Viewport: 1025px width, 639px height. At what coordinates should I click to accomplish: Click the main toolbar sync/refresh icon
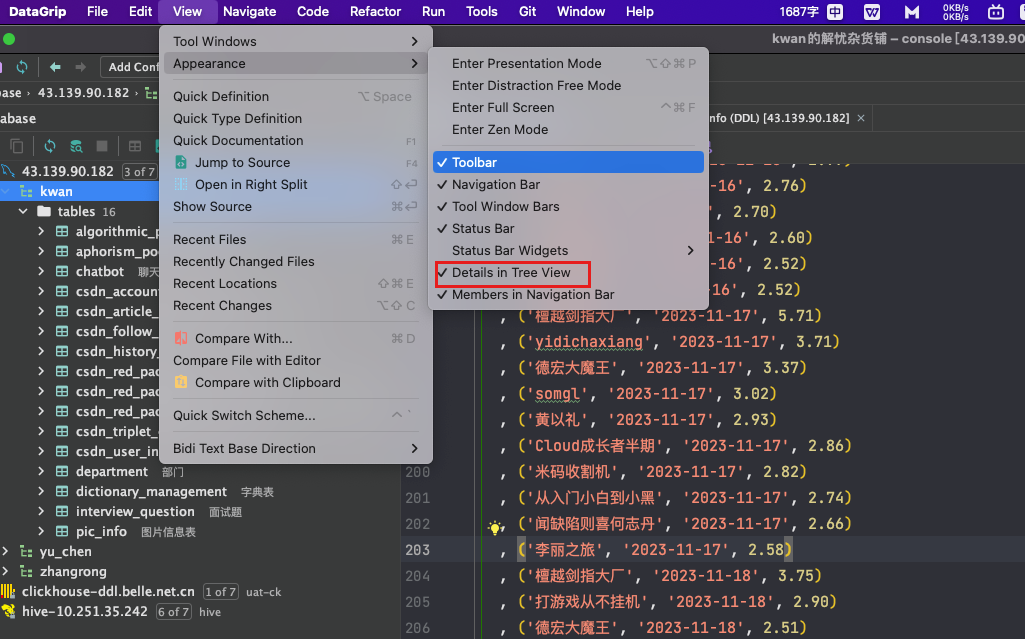tap(22, 67)
